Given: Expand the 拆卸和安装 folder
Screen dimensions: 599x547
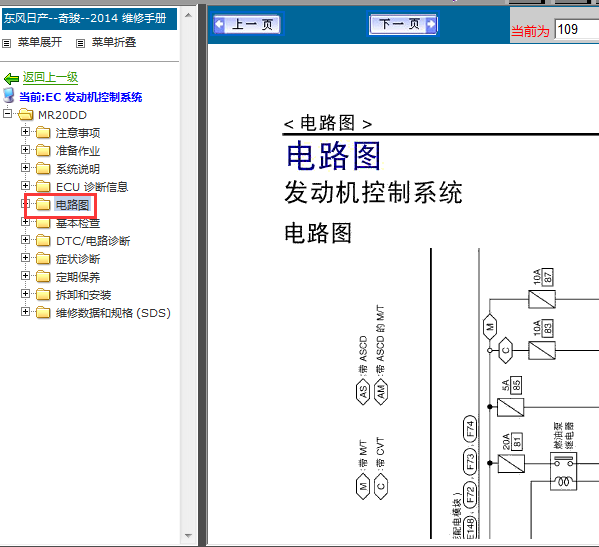Looking at the screenshot, I should tap(25, 293).
